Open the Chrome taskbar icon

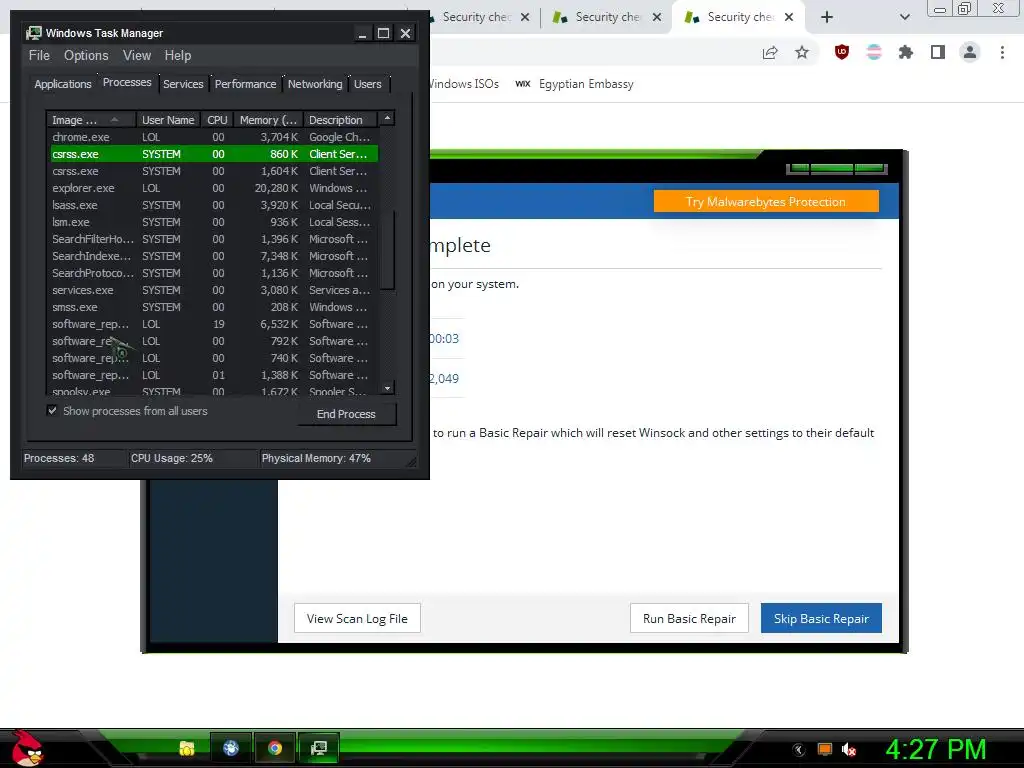(x=275, y=748)
